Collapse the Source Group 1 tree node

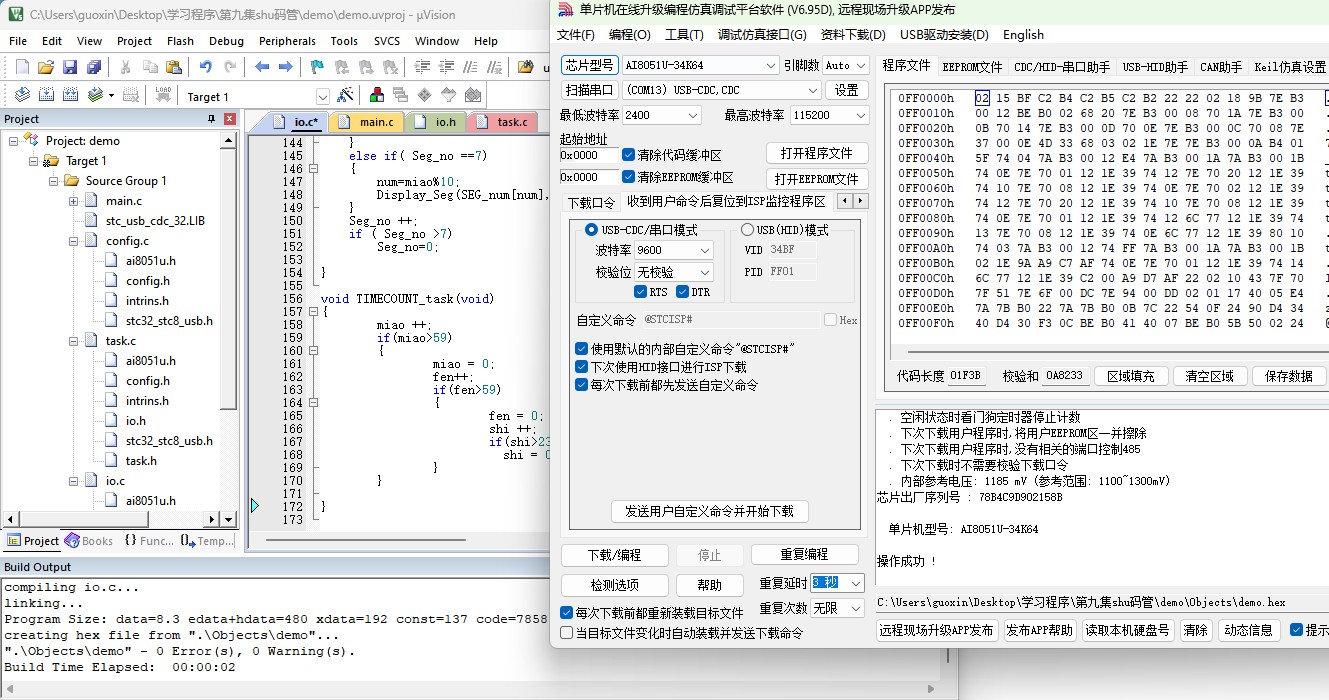pyautogui.click(x=54, y=181)
